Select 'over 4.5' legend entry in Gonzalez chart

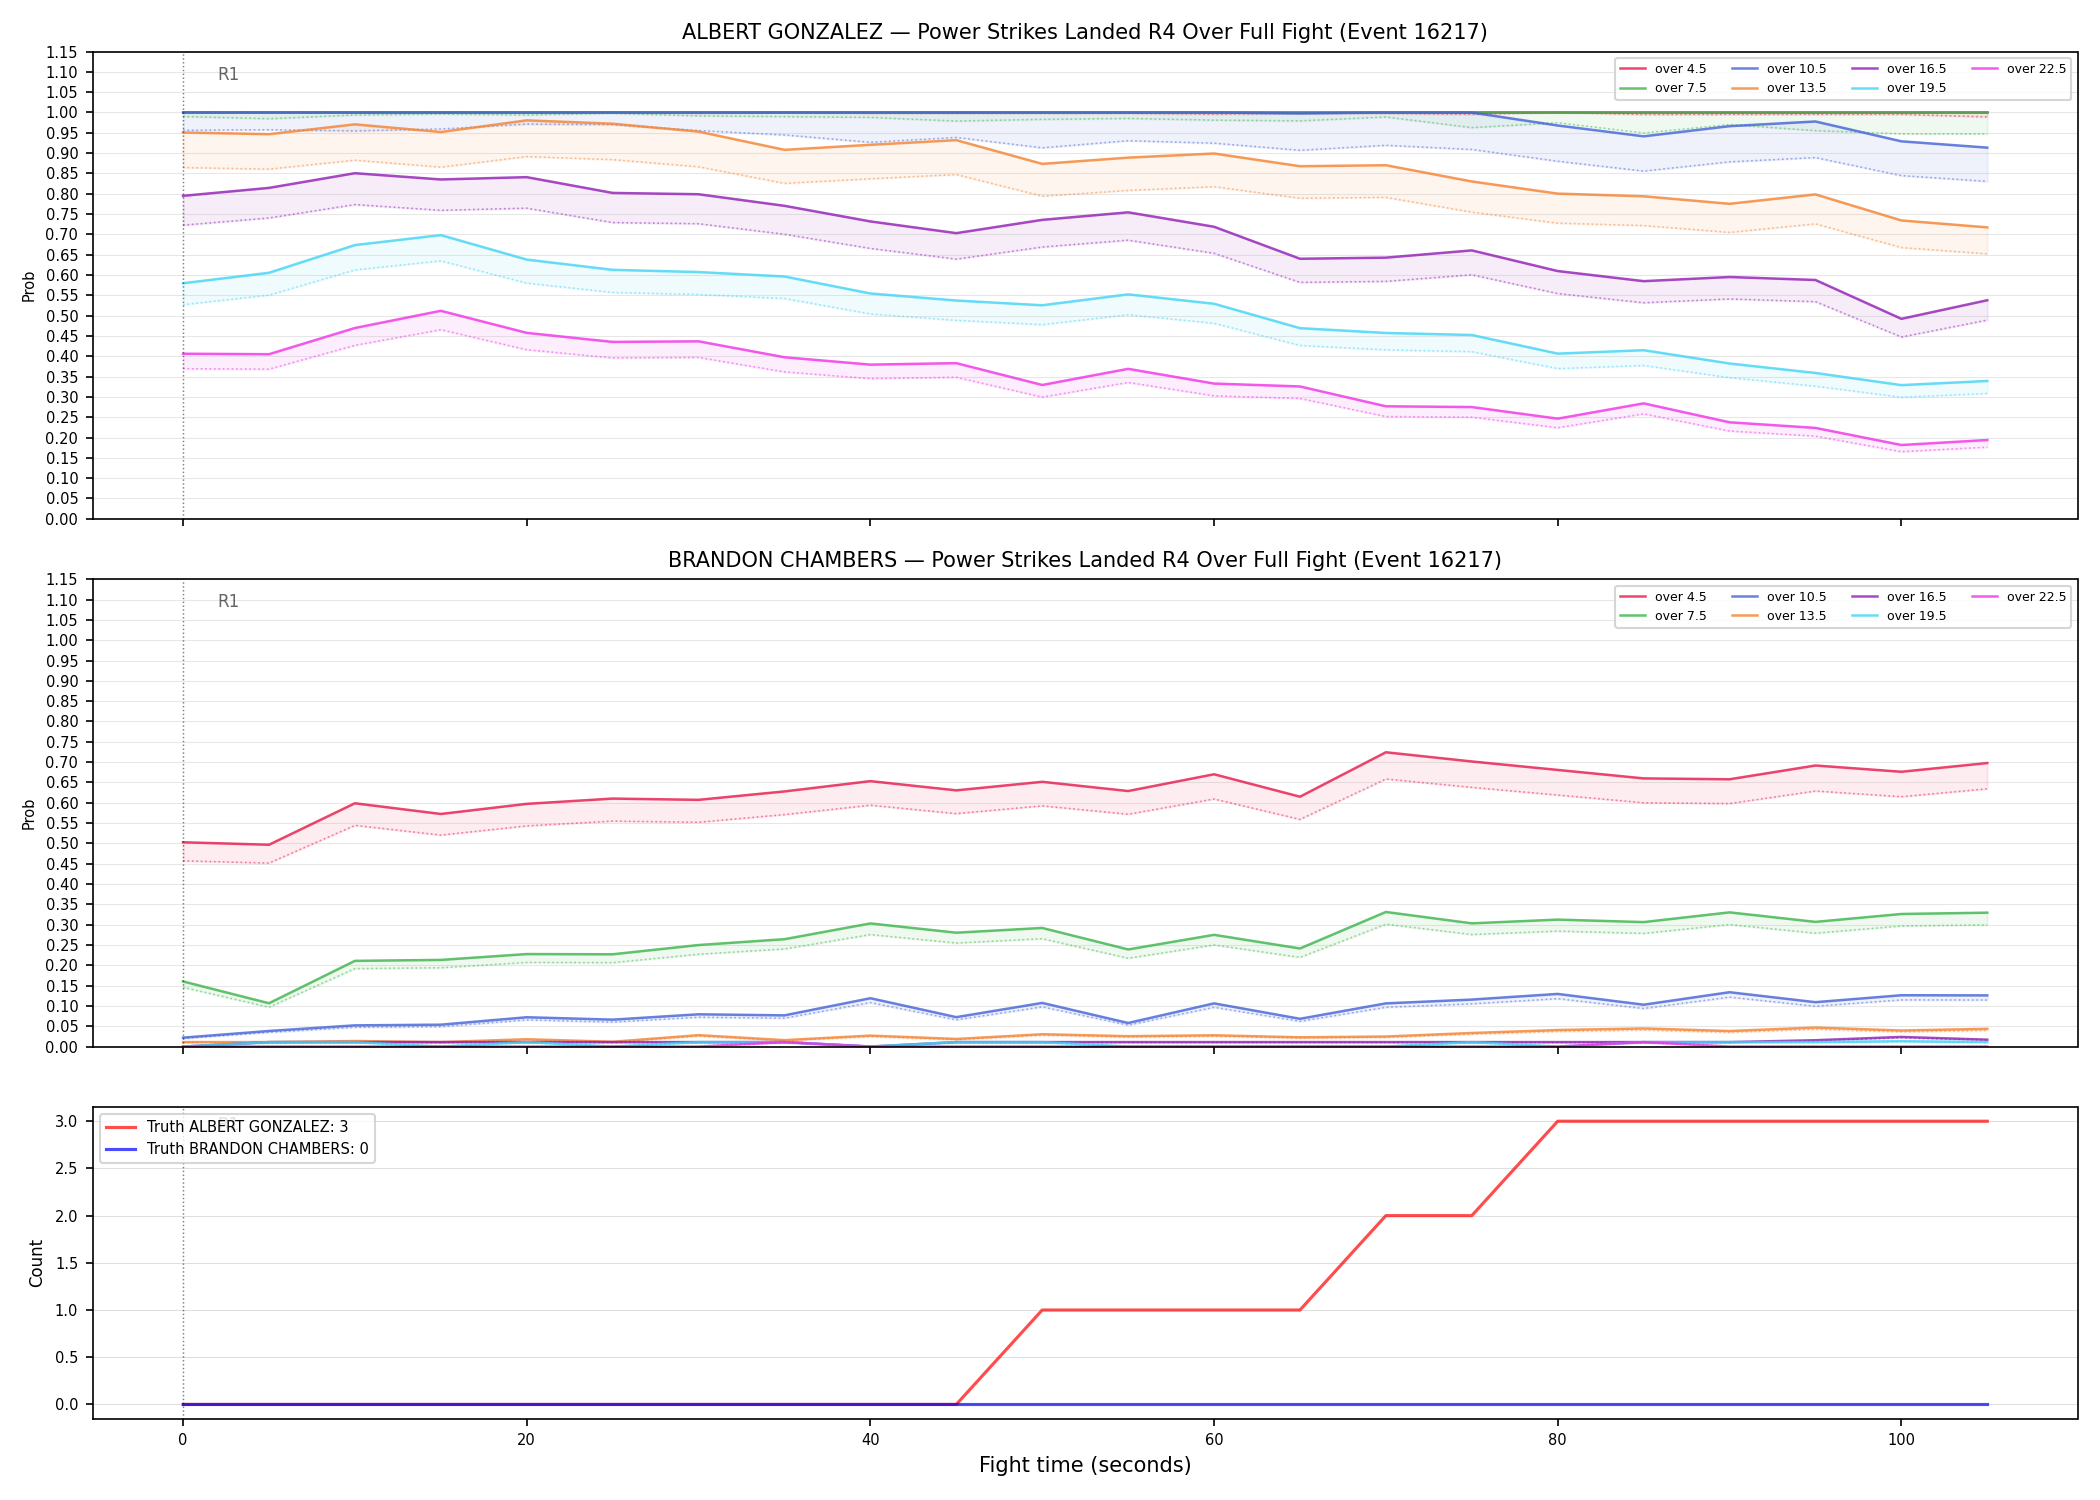pyautogui.click(x=1663, y=69)
